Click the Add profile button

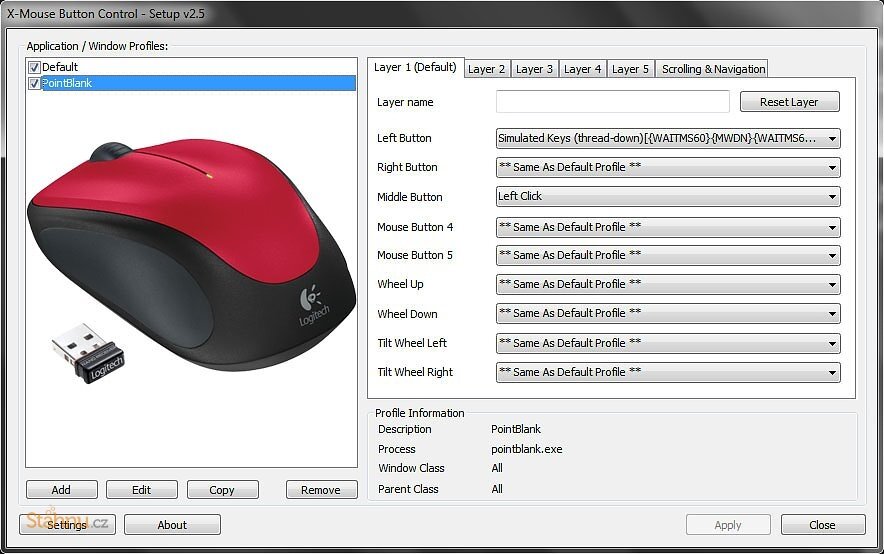point(61,490)
